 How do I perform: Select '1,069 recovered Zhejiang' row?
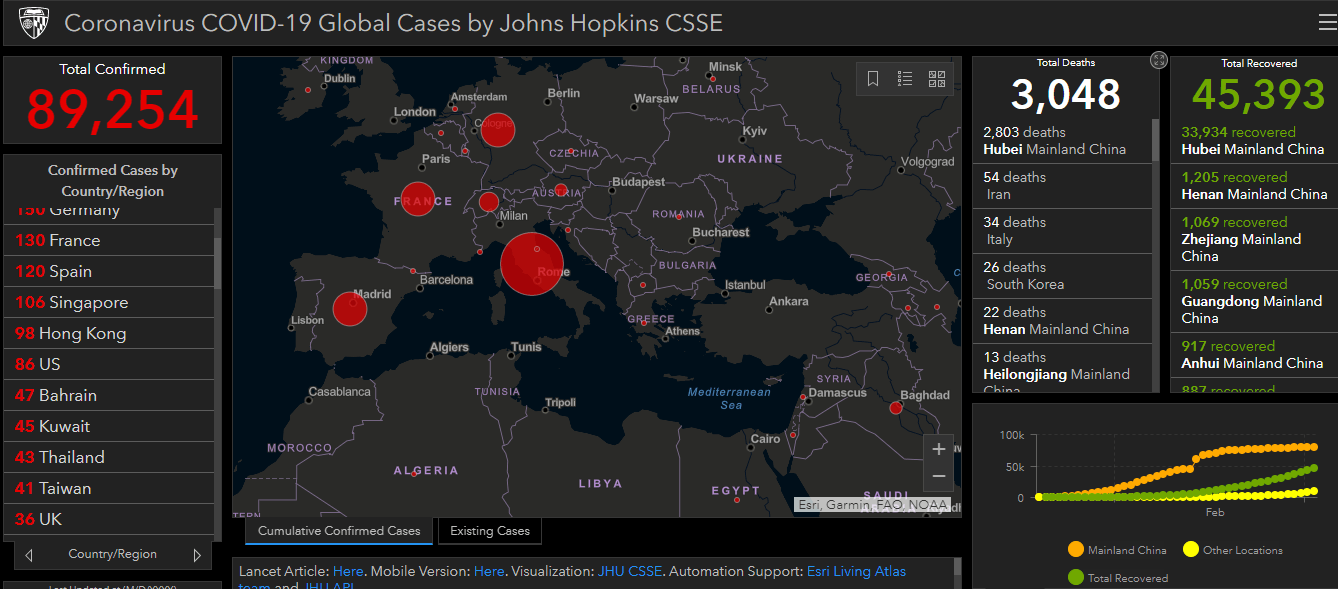[x=1254, y=239]
